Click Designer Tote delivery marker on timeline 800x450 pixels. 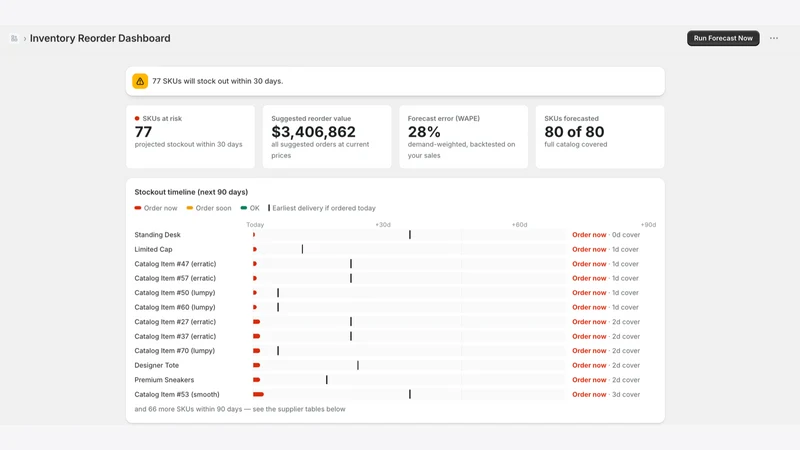click(x=358, y=365)
